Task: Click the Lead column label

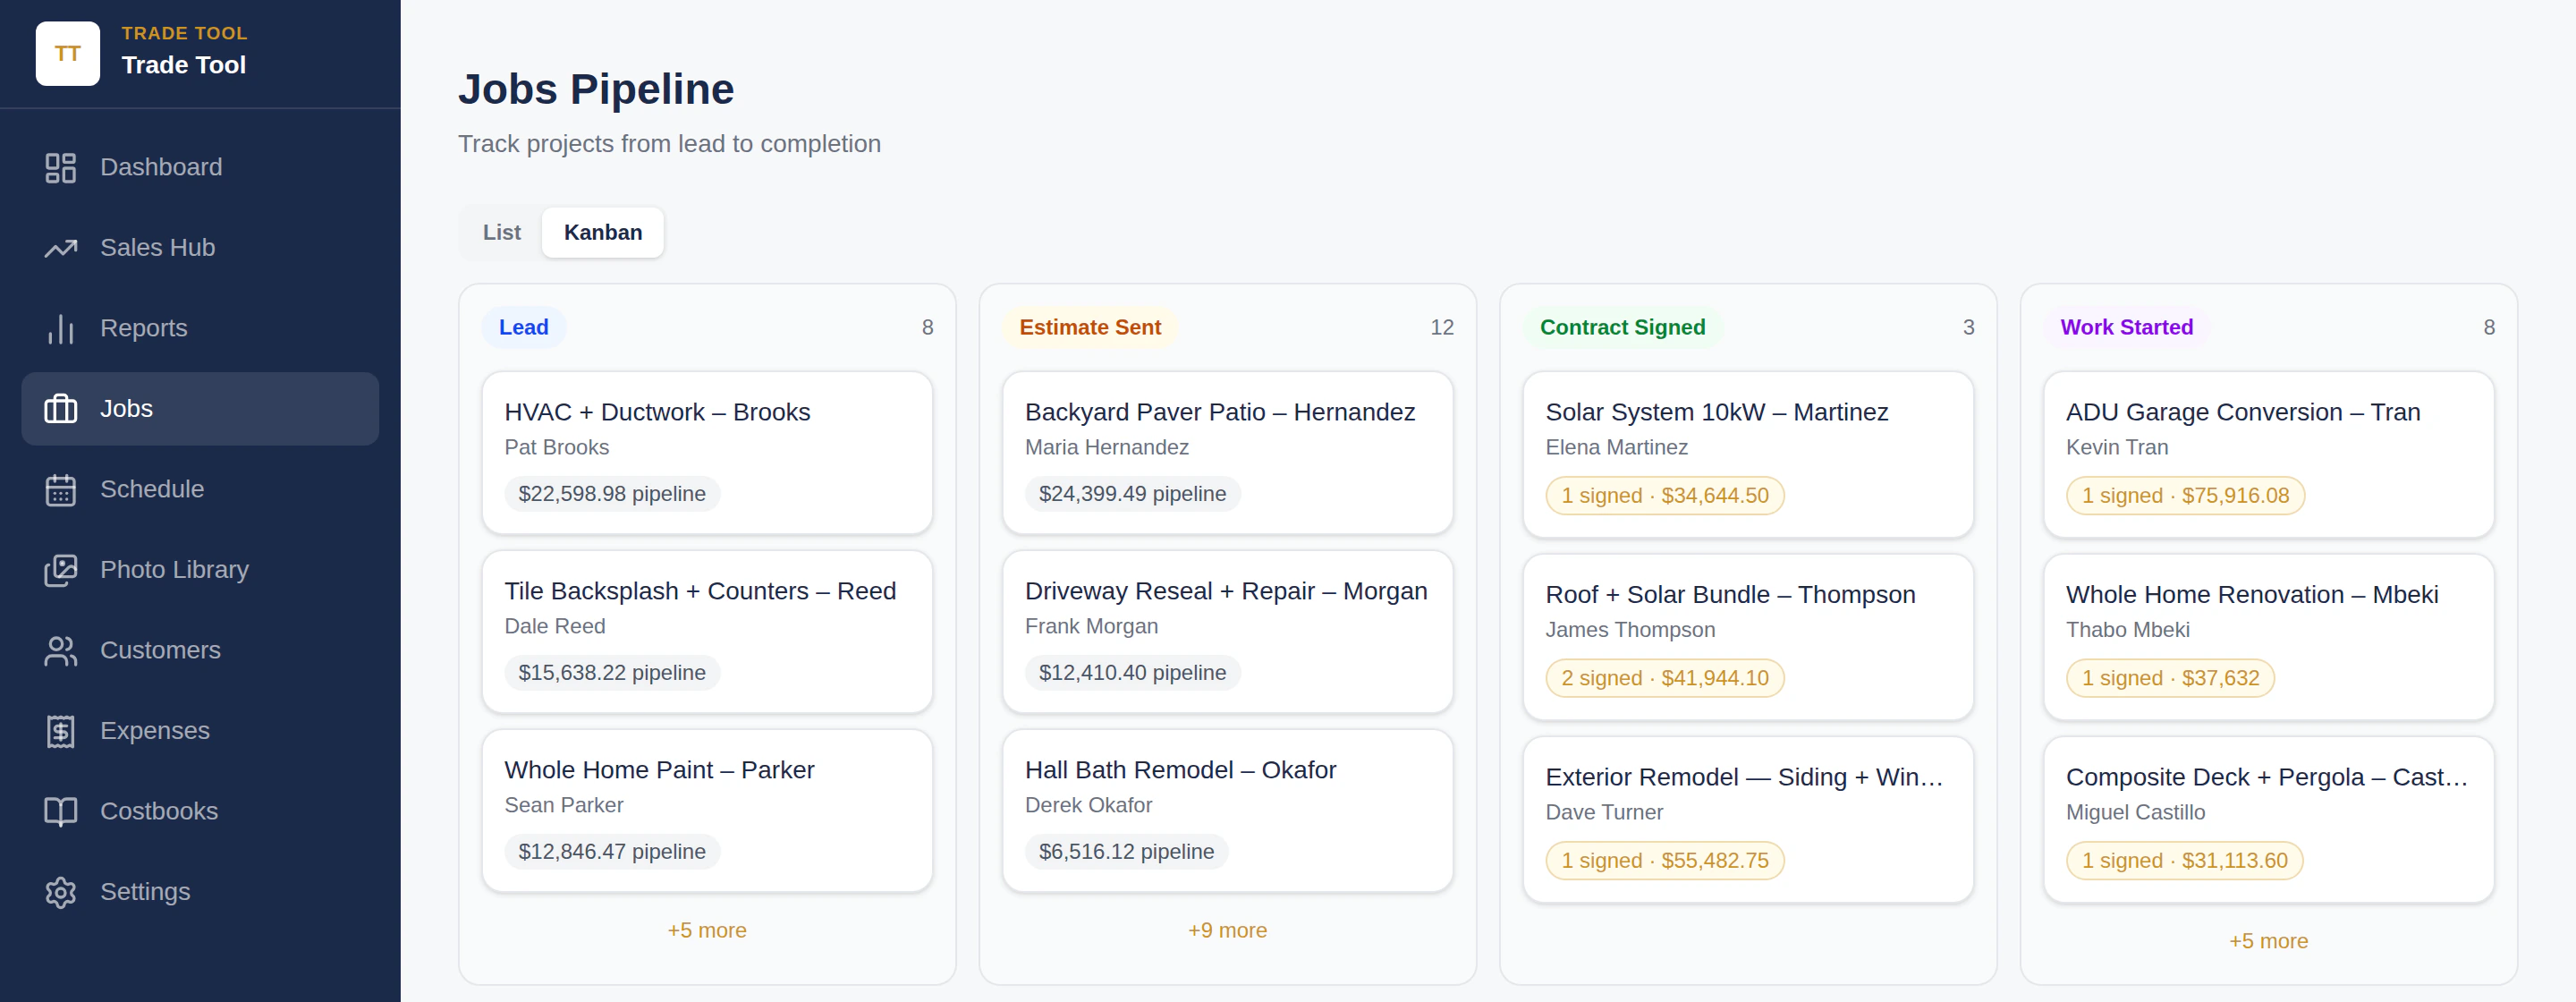Action: 524,327
